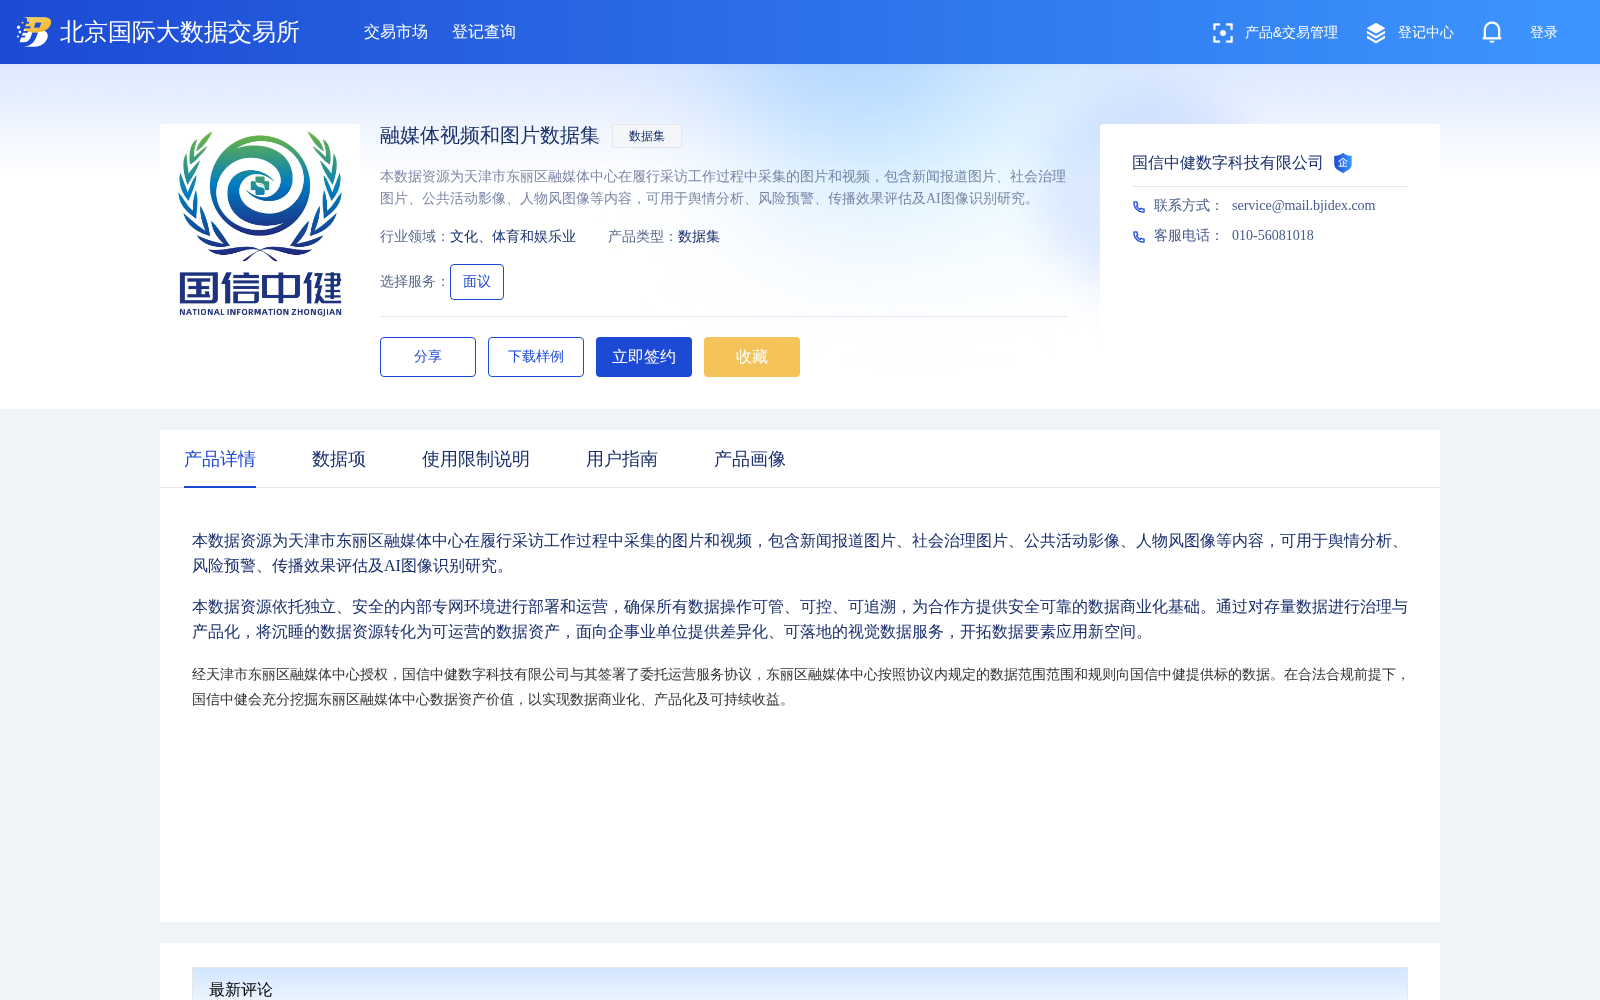Click the 北京国际大数据交易所 site title

pyautogui.click(x=180, y=32)
